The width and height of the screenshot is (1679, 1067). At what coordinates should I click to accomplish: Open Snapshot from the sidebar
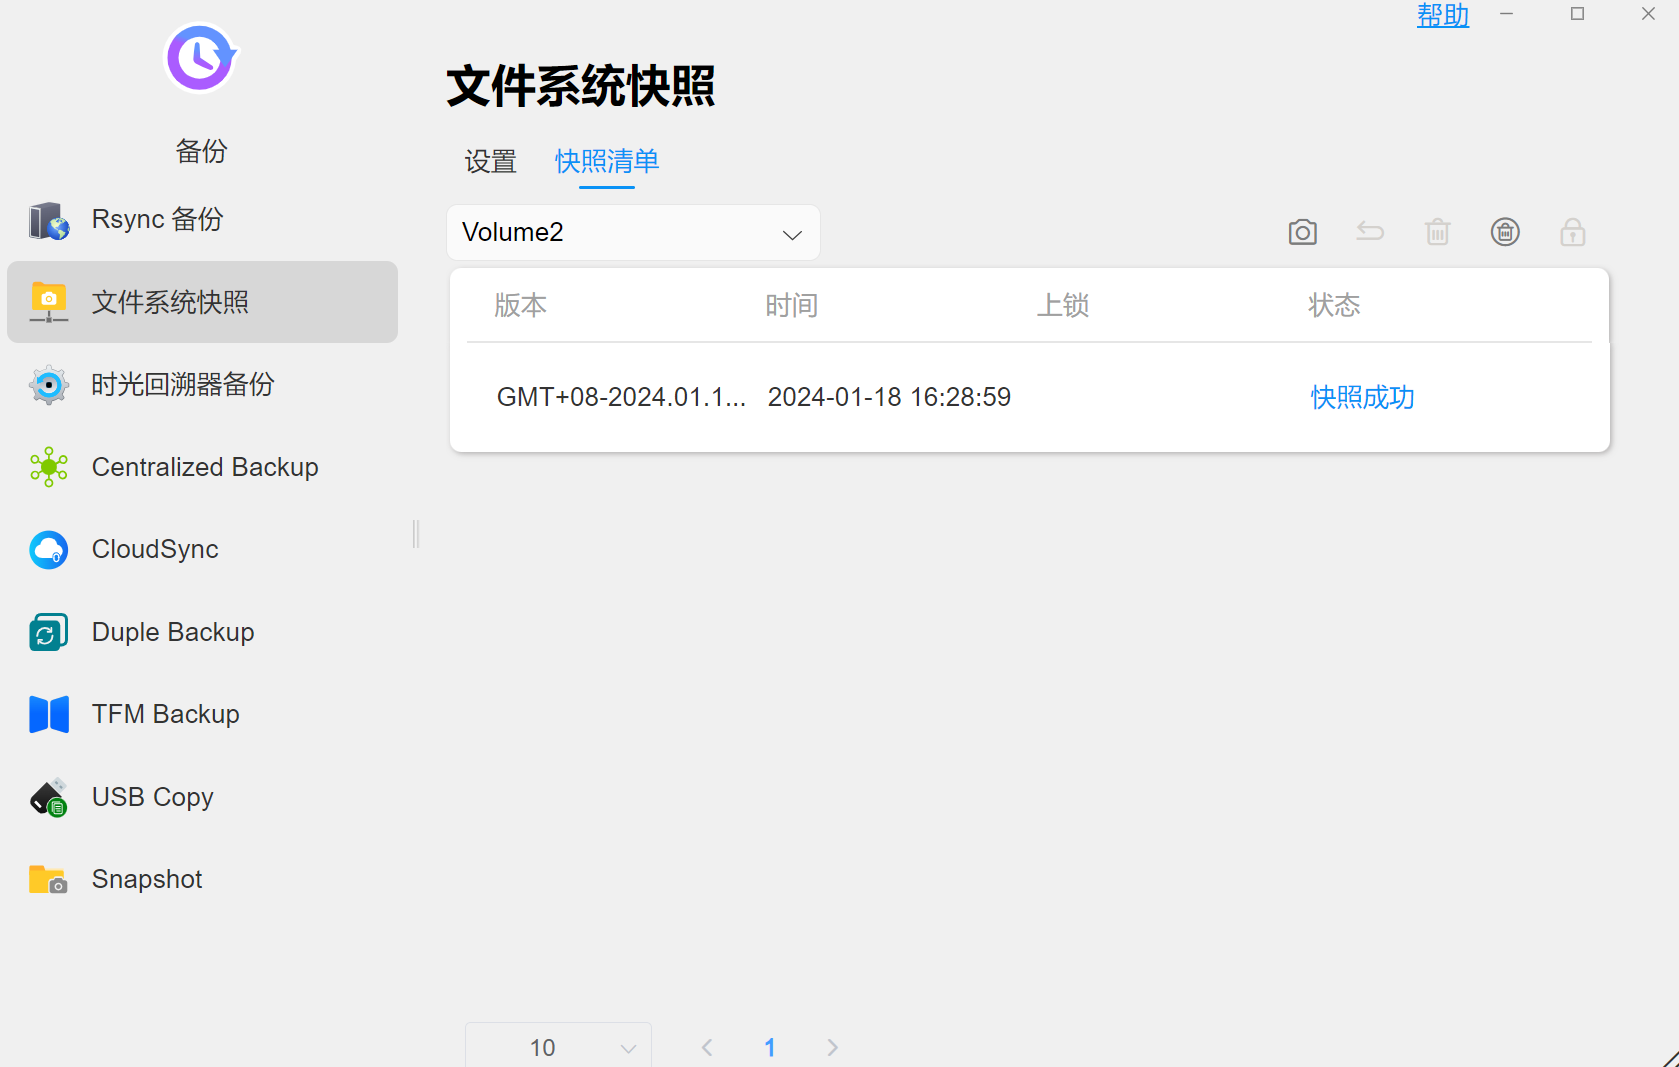pos(146,879)
